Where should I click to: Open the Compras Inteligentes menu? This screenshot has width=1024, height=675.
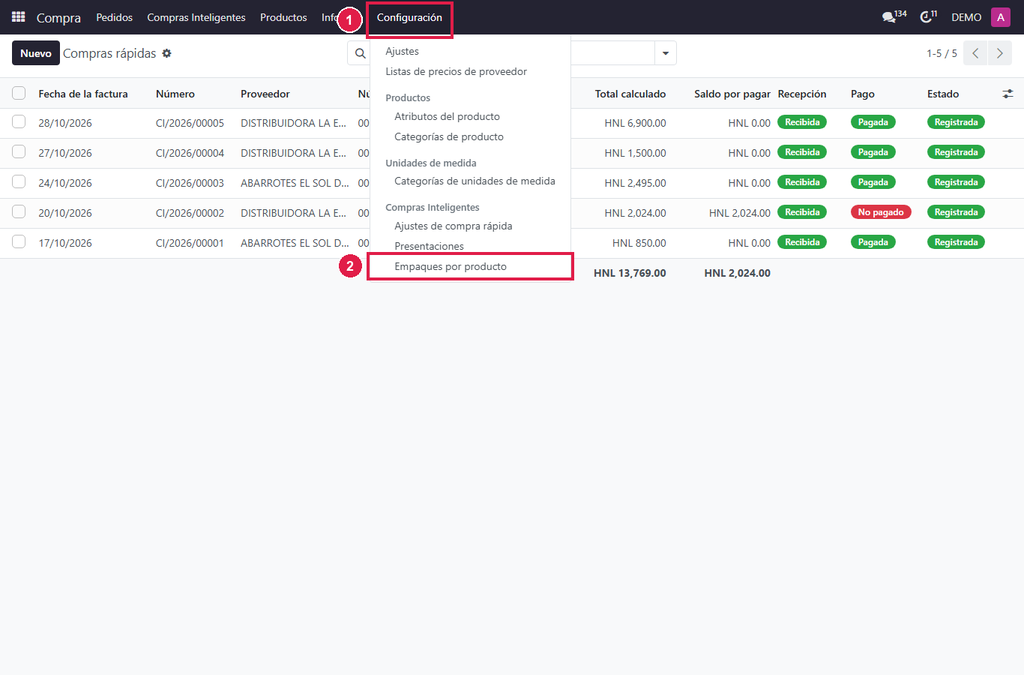(196, 18)
